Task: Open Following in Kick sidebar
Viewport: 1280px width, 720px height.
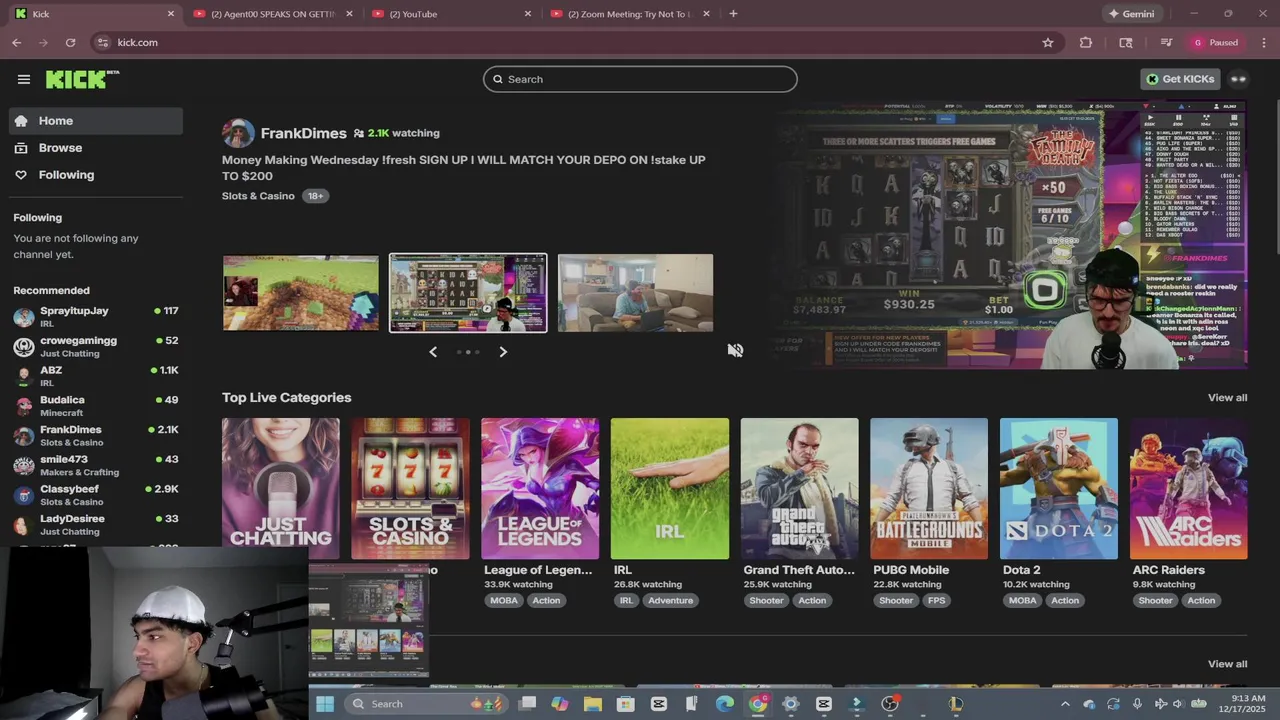Action: click(96, 175)
